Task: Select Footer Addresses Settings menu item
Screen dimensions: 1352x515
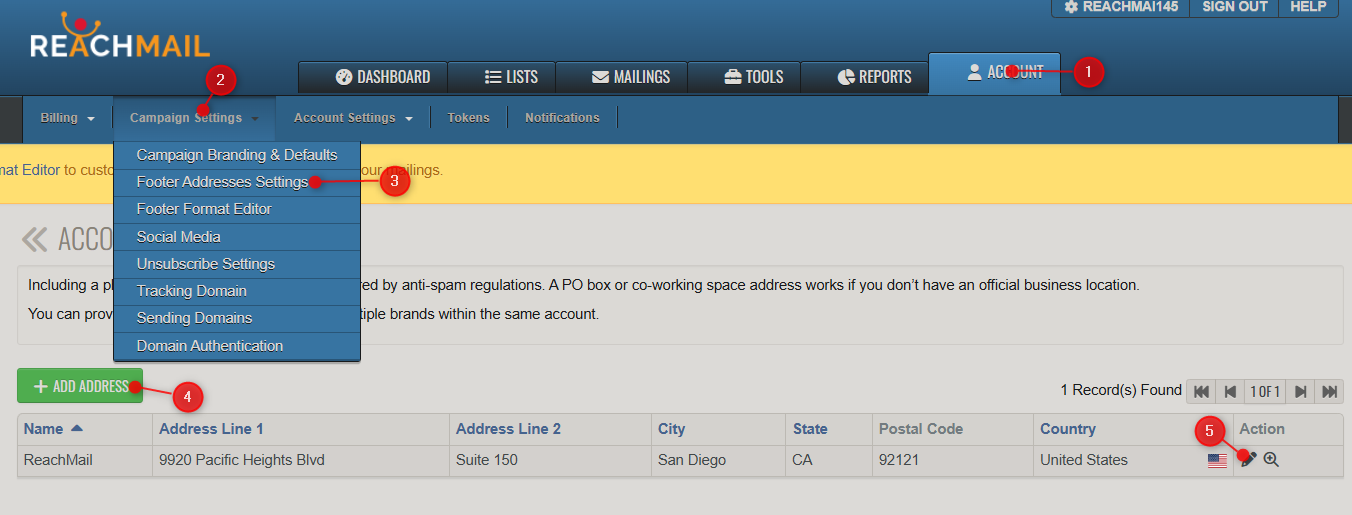Action: (x=222, y=182)
